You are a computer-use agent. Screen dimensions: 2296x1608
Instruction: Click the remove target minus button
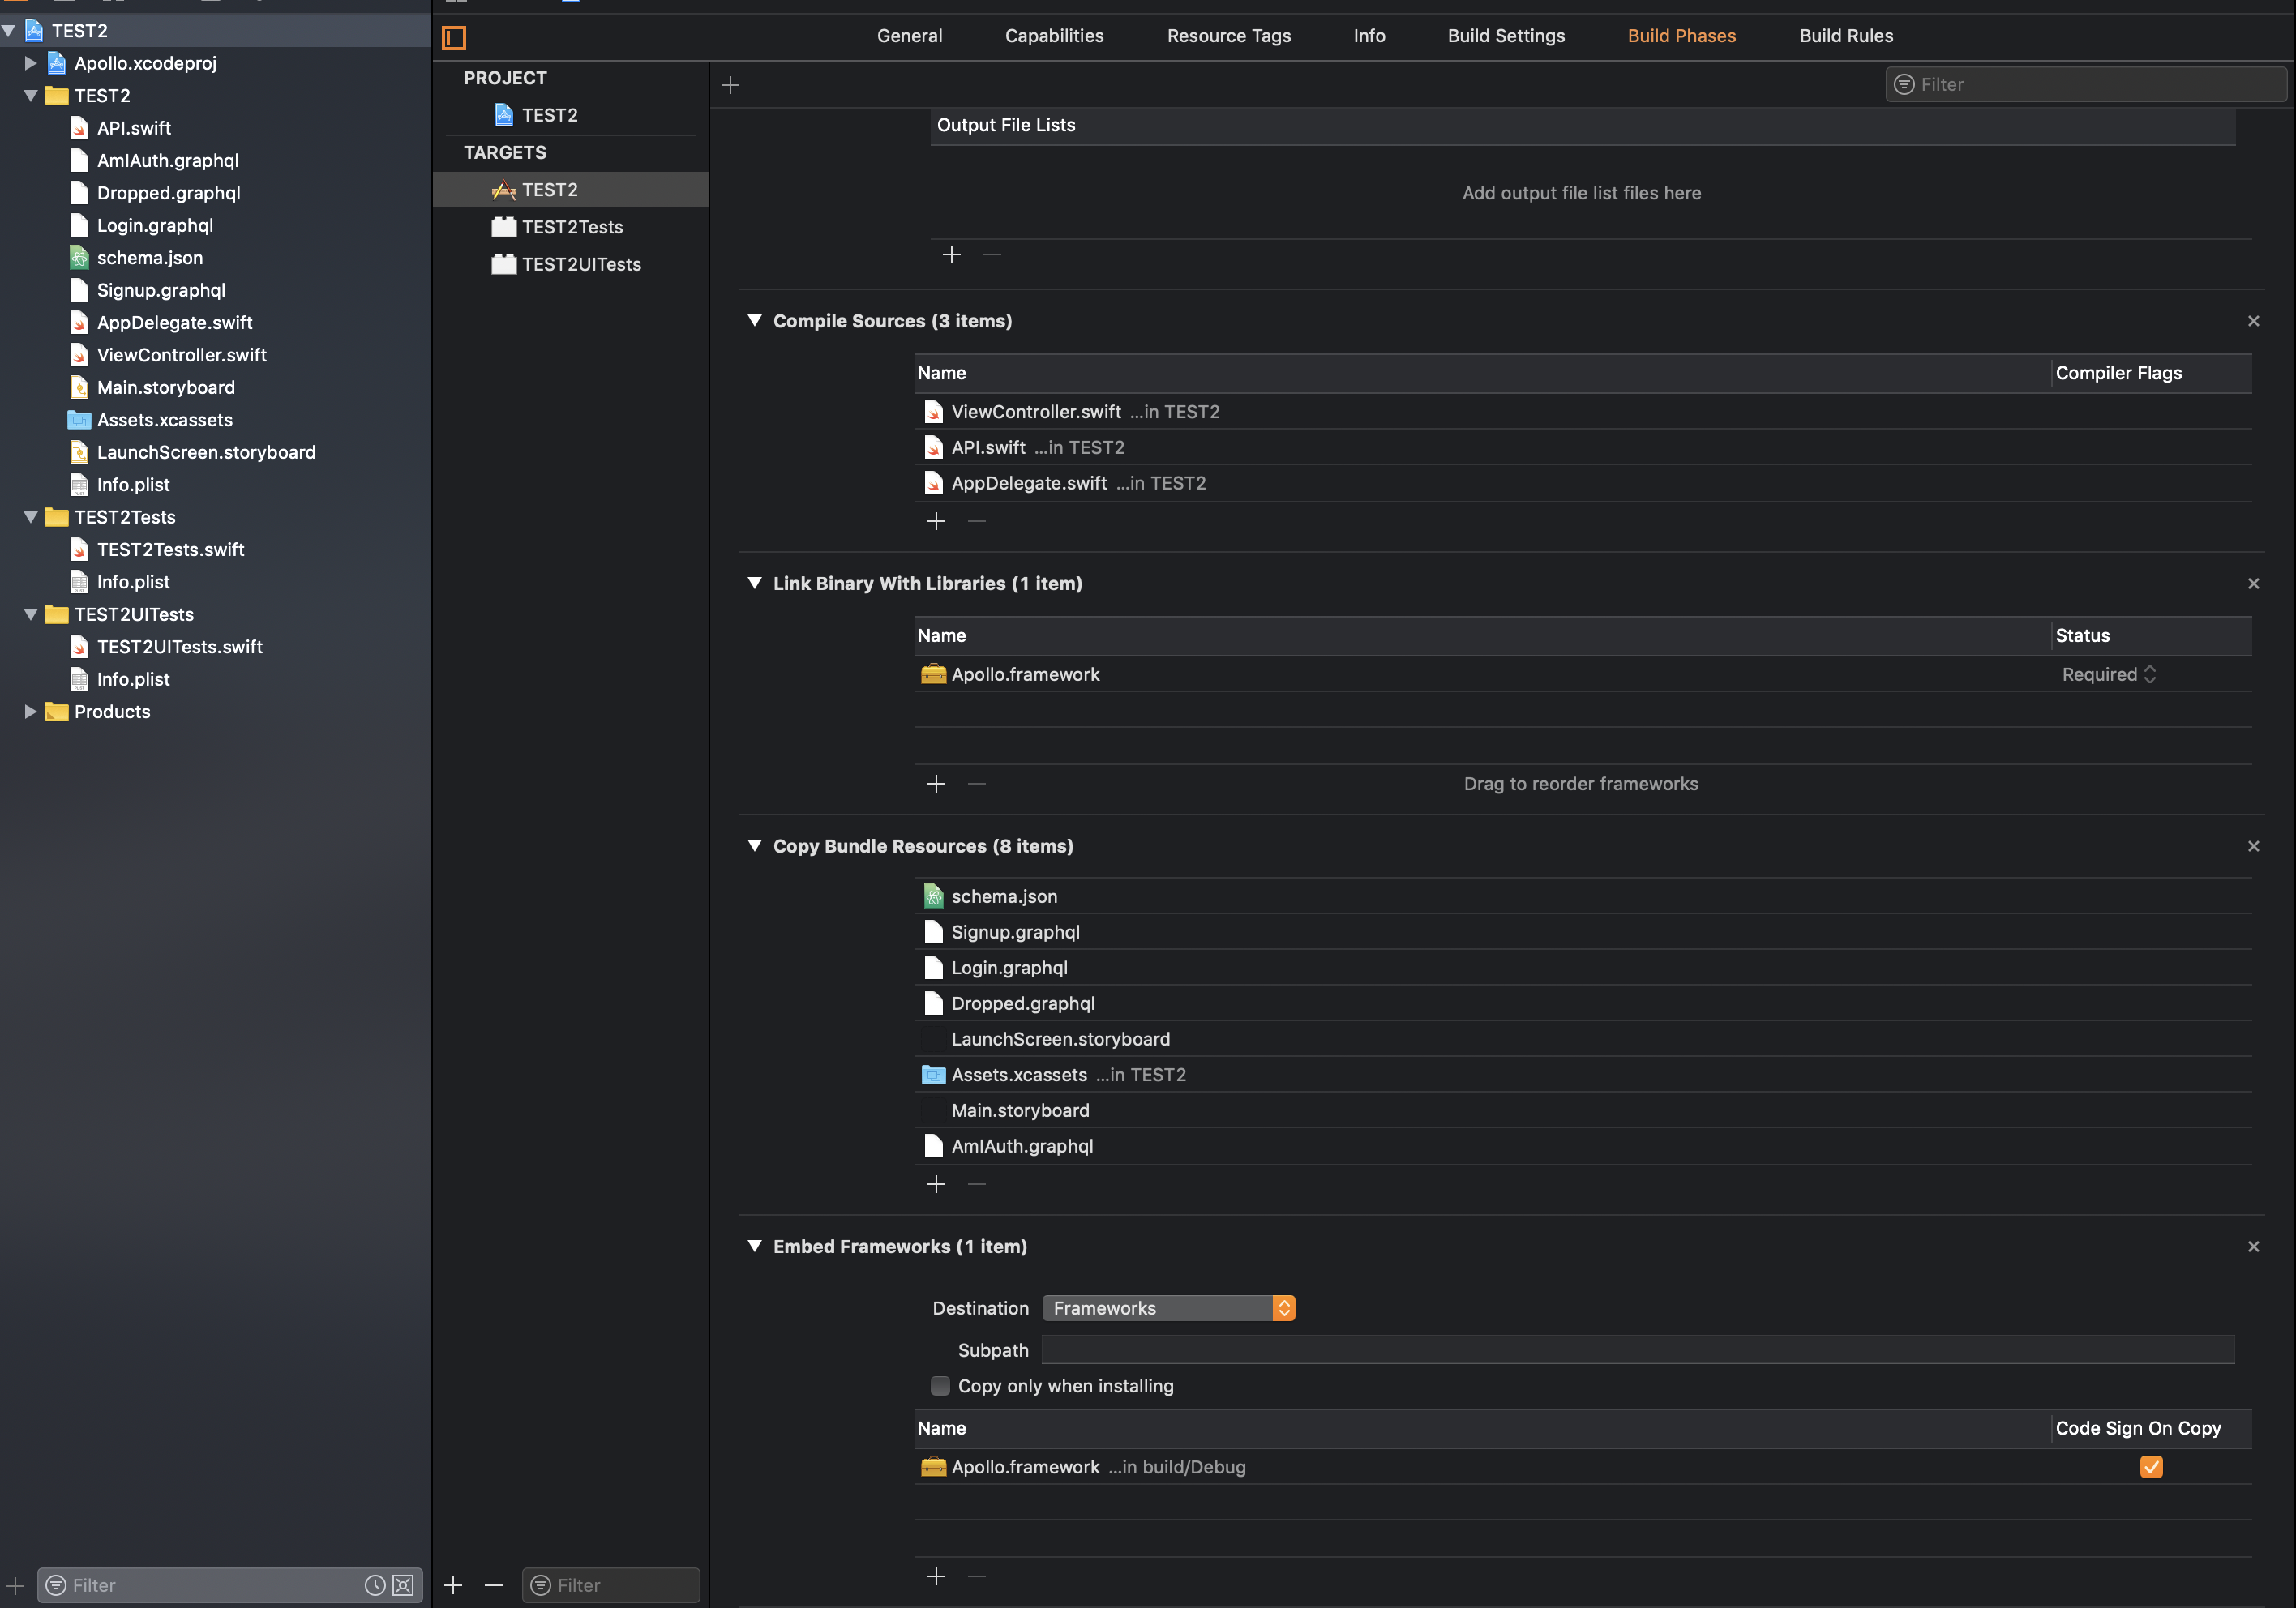click(x=494, y=1585)
